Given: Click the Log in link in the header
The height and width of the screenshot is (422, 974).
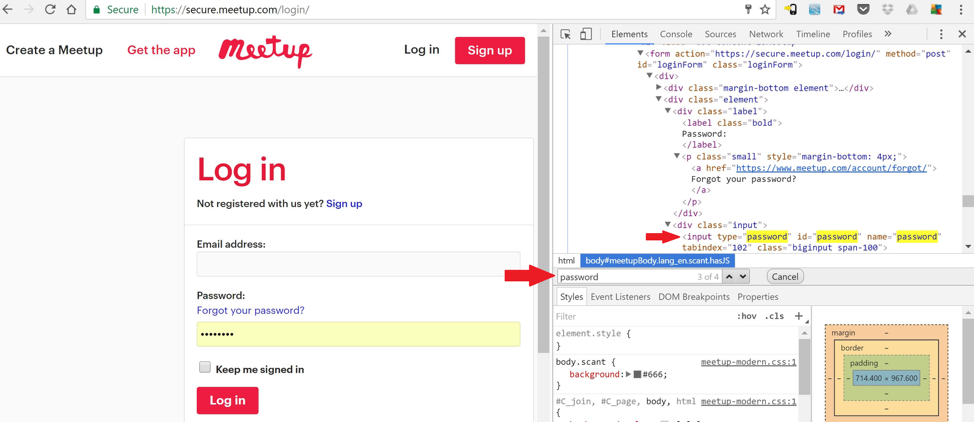Looking at the screenshot, I should click(421, 50).
